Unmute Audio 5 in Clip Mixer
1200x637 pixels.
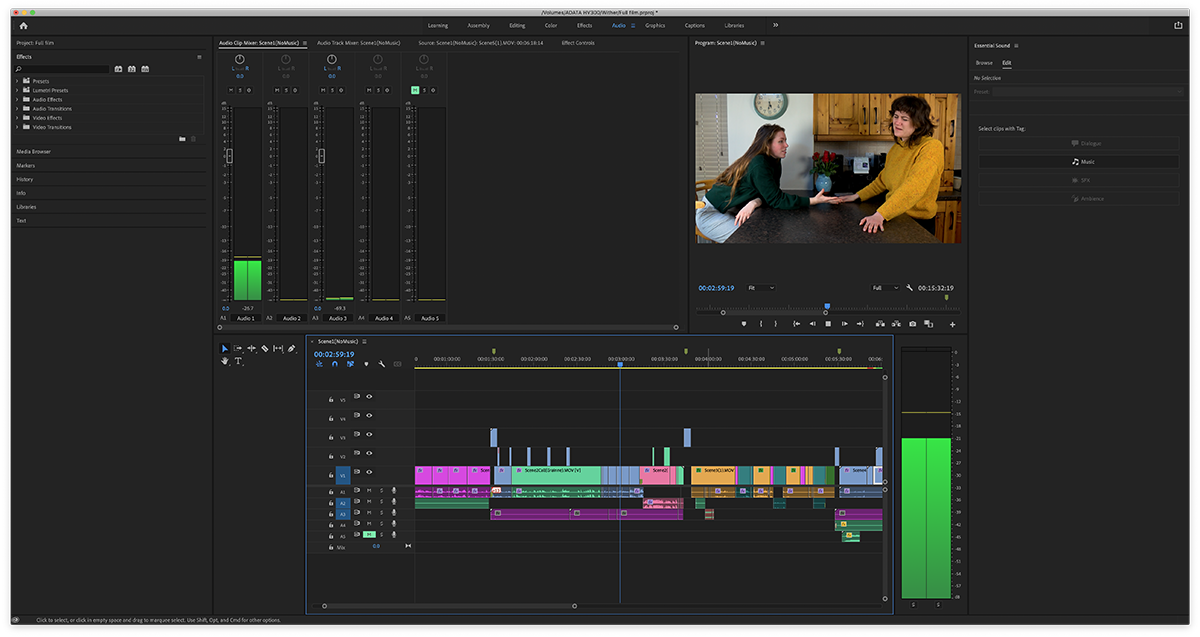[x=414, y=90]
